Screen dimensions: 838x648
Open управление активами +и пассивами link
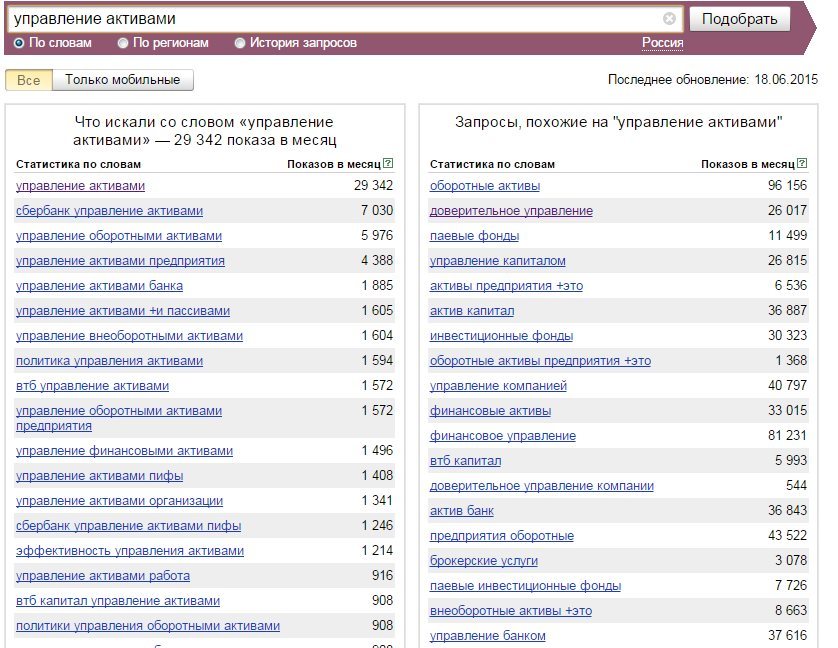tap(123, 311)
